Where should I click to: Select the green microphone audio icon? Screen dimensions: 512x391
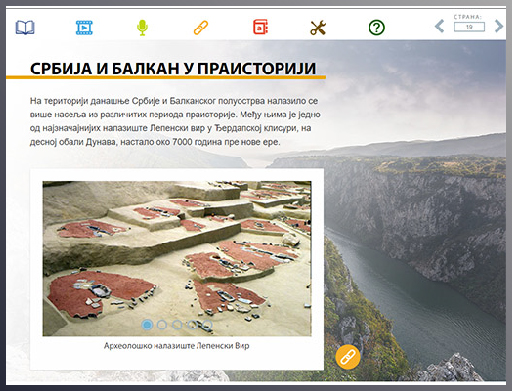[x=142, y=28]
